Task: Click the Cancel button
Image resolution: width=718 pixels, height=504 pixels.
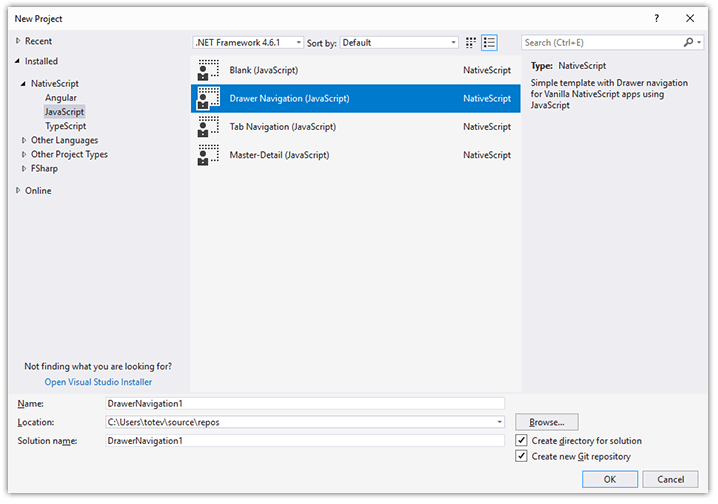Action: [670, 479]
